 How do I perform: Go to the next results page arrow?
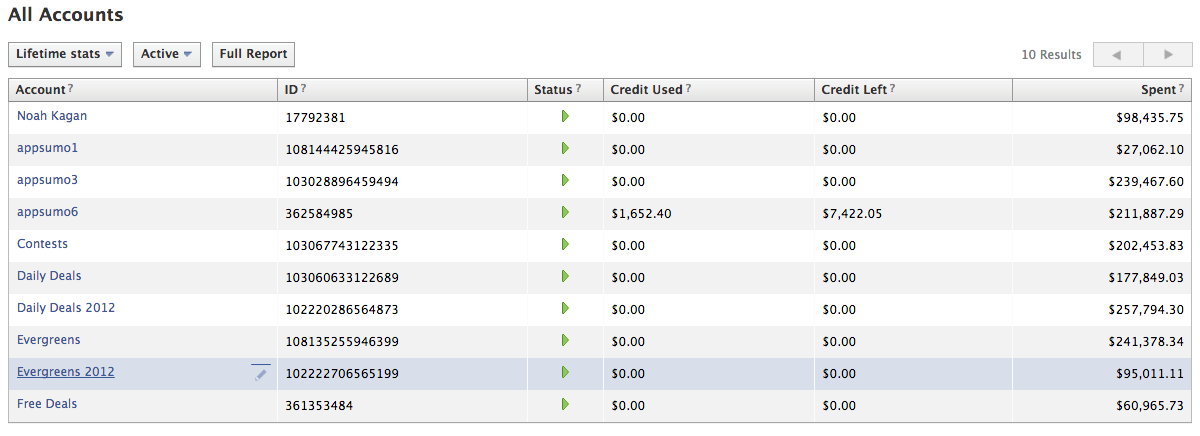(x=1167, y=55)
